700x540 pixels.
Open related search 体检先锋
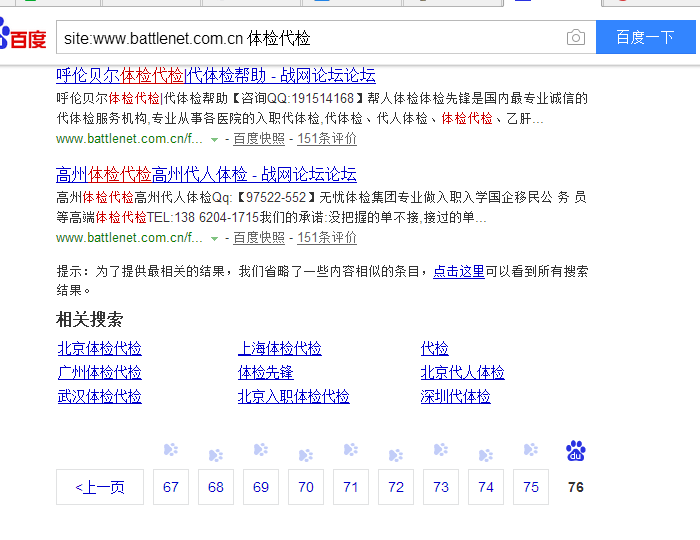pos(266,372)
